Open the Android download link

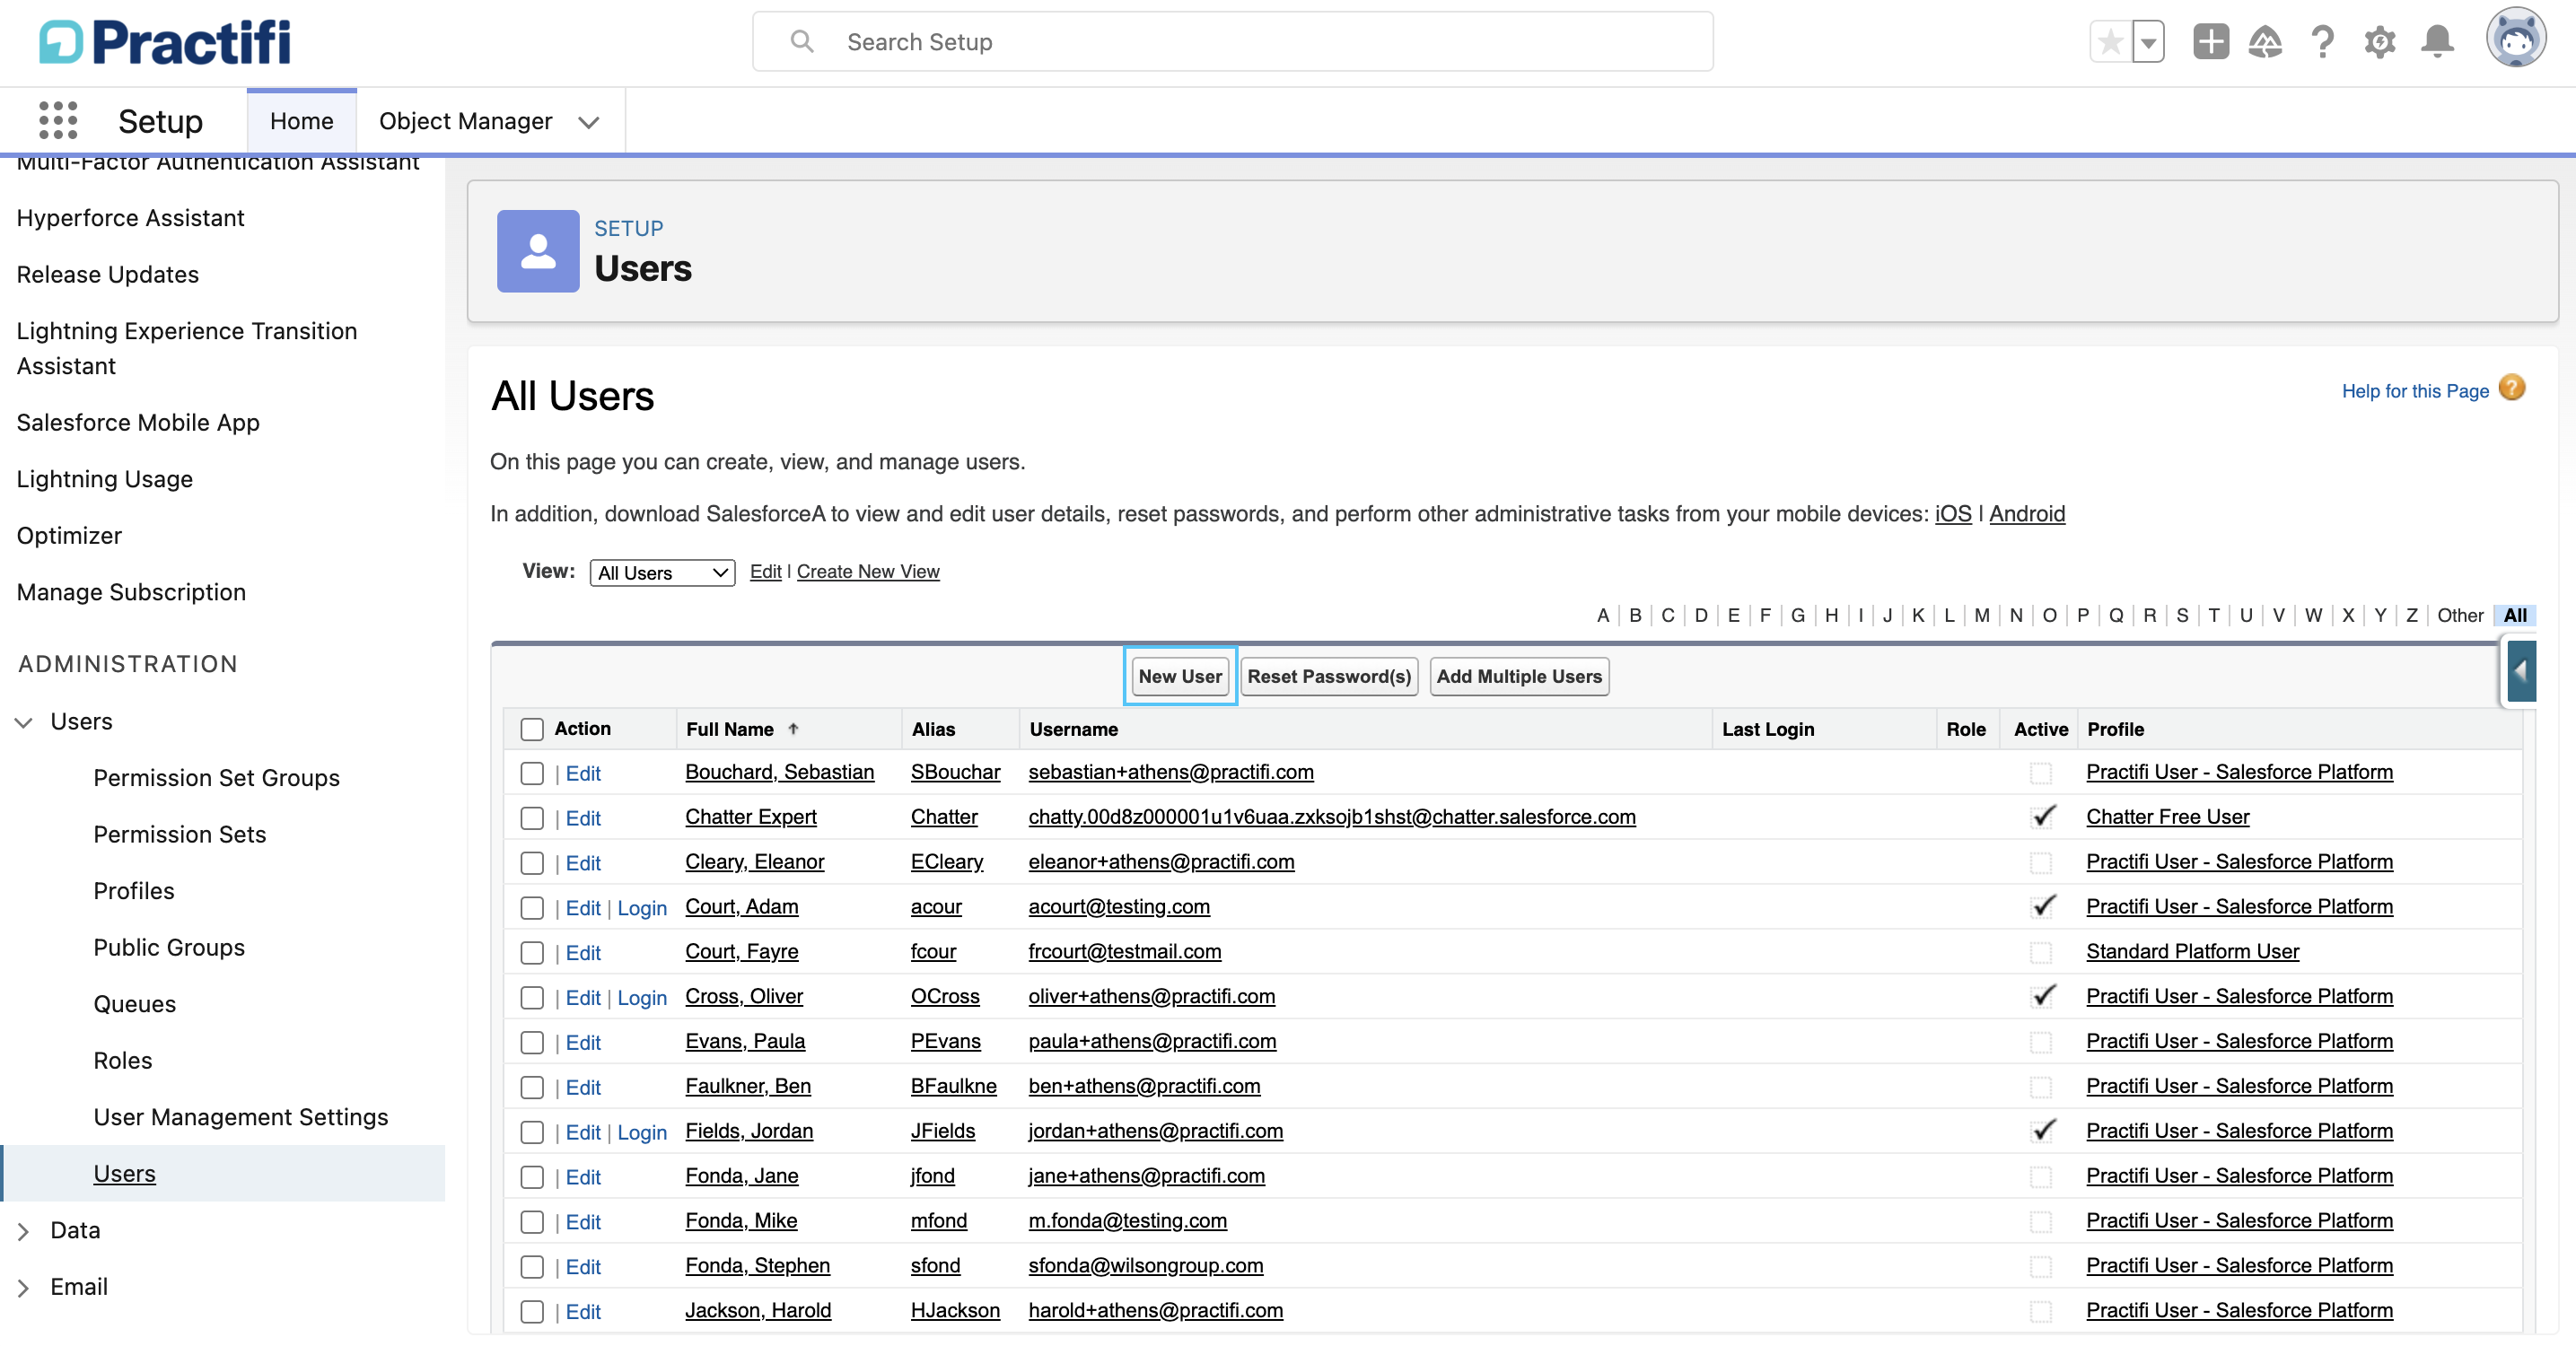[x=2027, y=513]
